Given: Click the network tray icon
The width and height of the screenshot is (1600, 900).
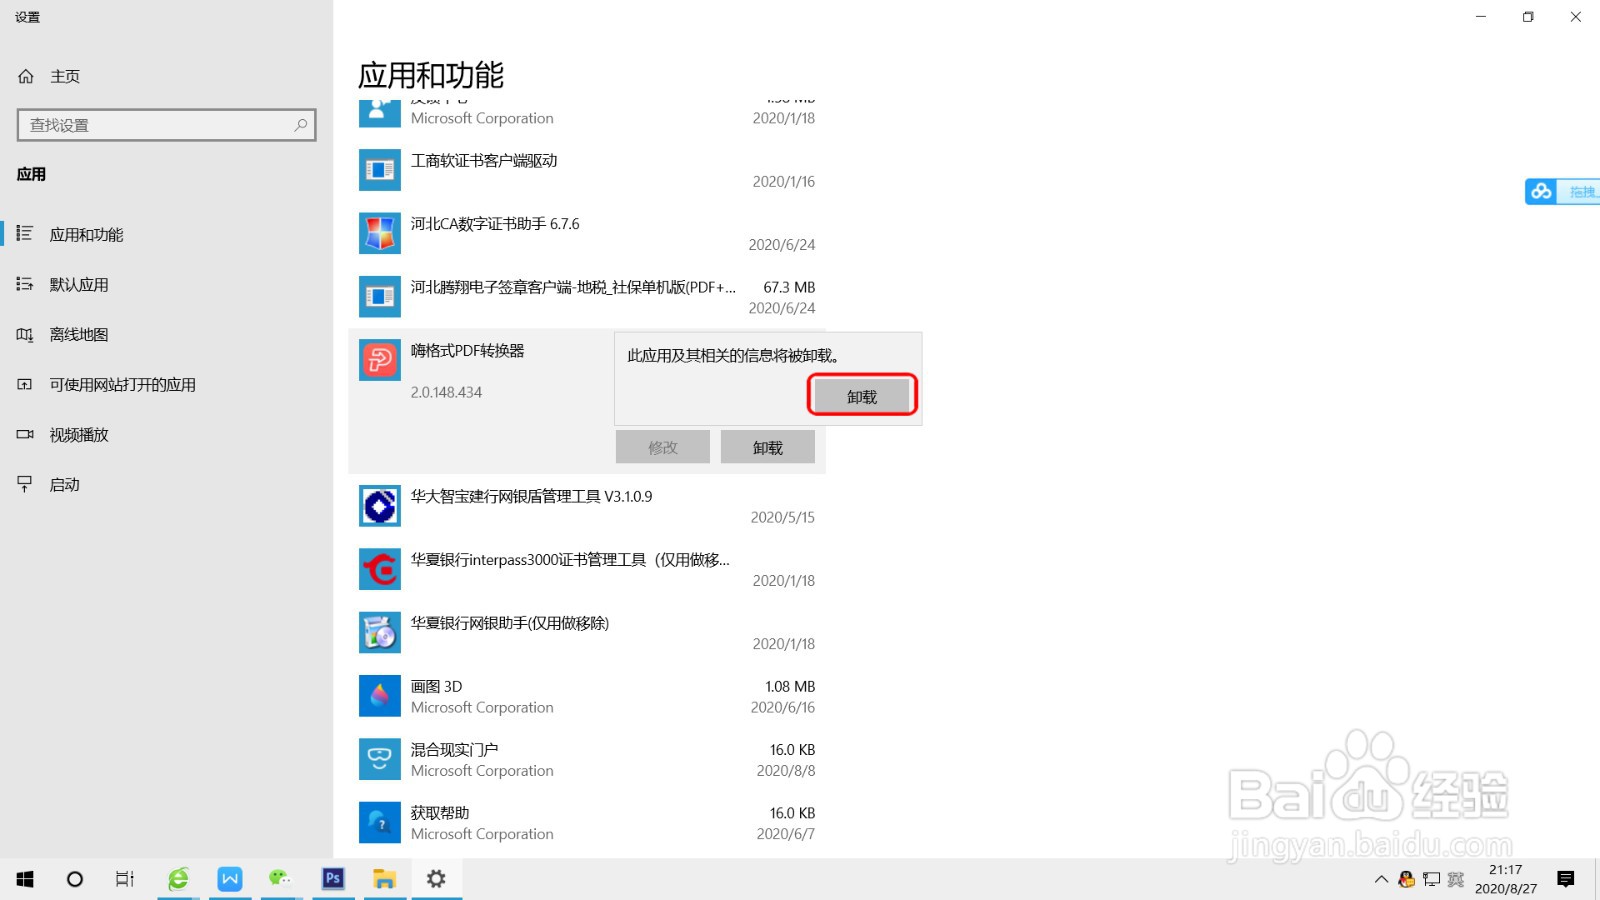Looking at the screenshot, I should [x=1431, y=879].
